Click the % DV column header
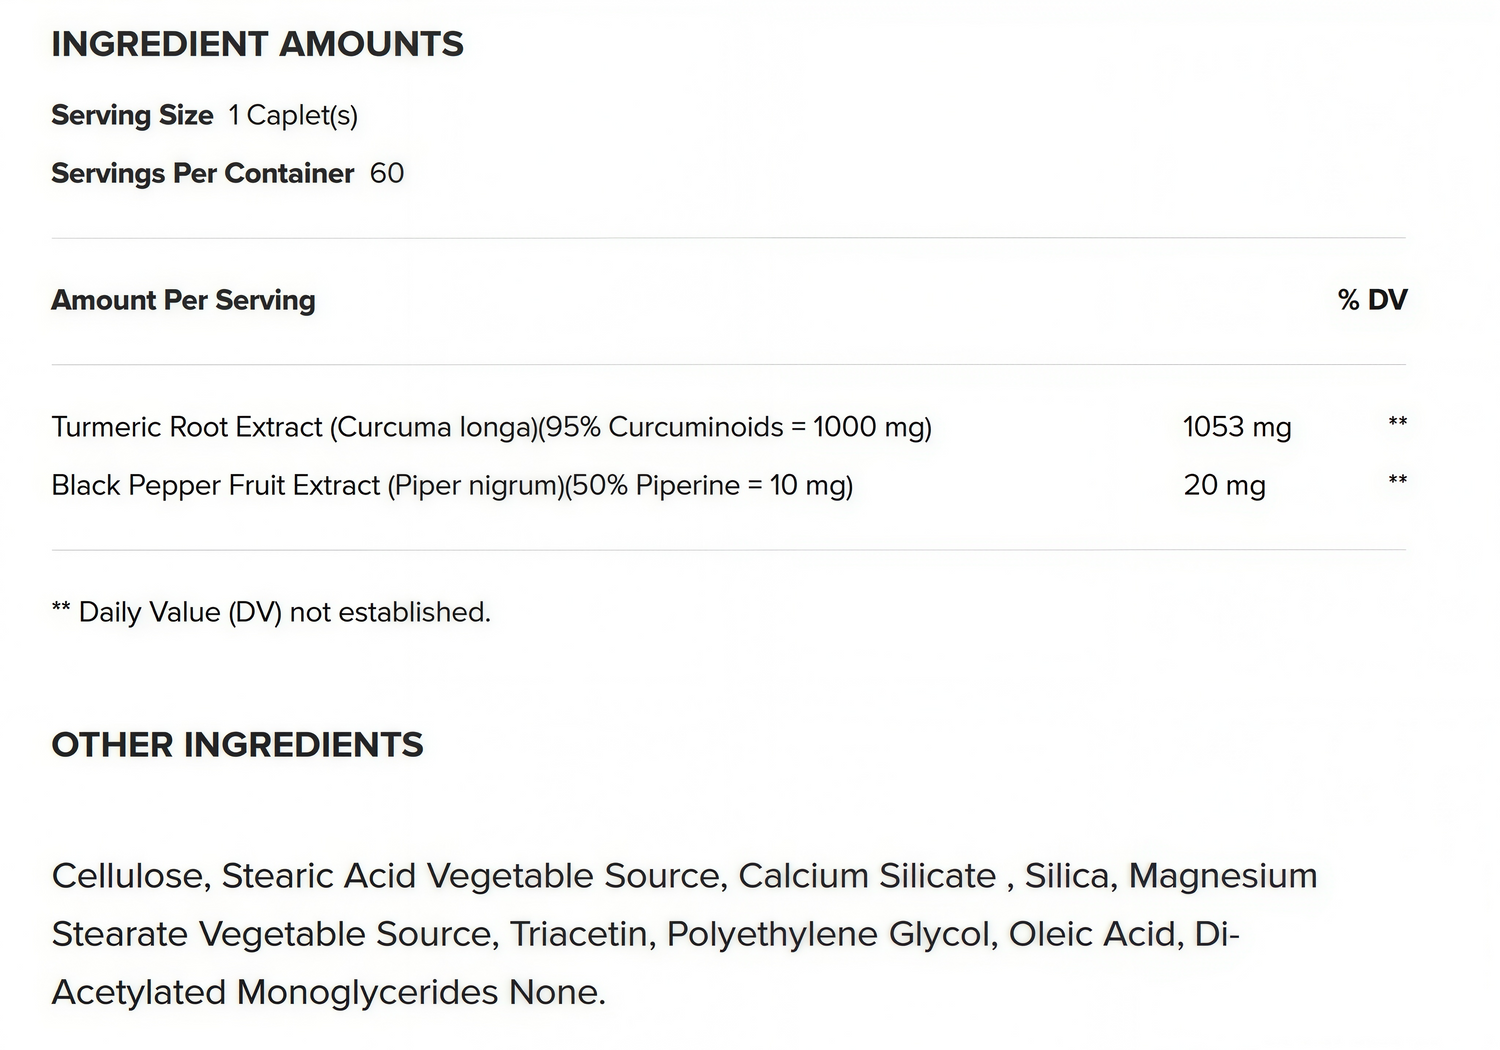The width and height of the screenshot is (1500, 1050). click(x=1372, y=300)
